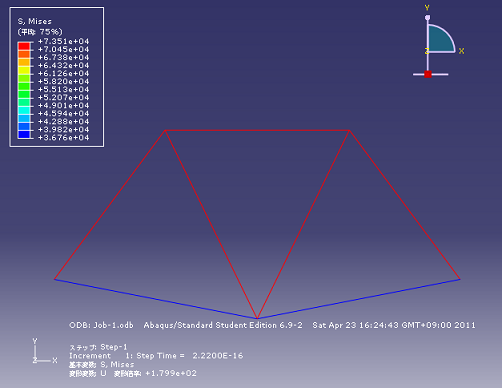
Task: Click the teal quarter-circle of the view compass
Action: 439,40
